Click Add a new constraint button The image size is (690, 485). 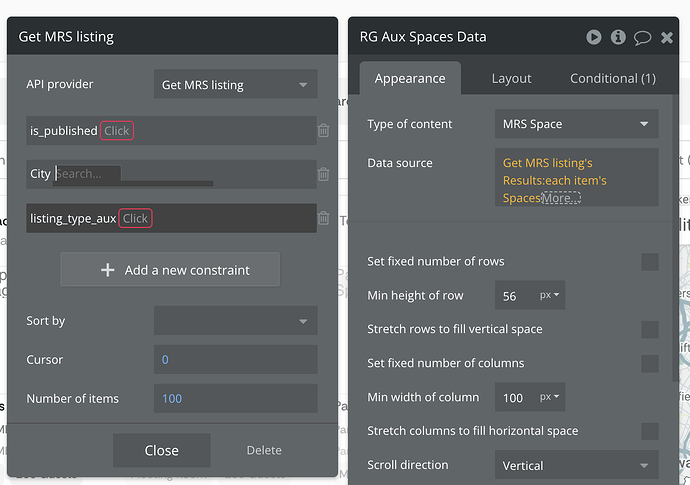170,270
